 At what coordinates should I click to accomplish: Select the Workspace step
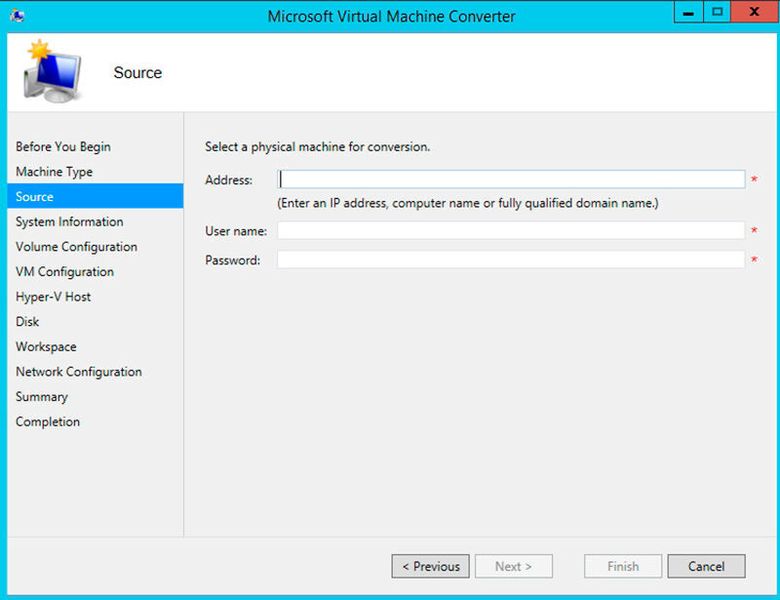46,347
